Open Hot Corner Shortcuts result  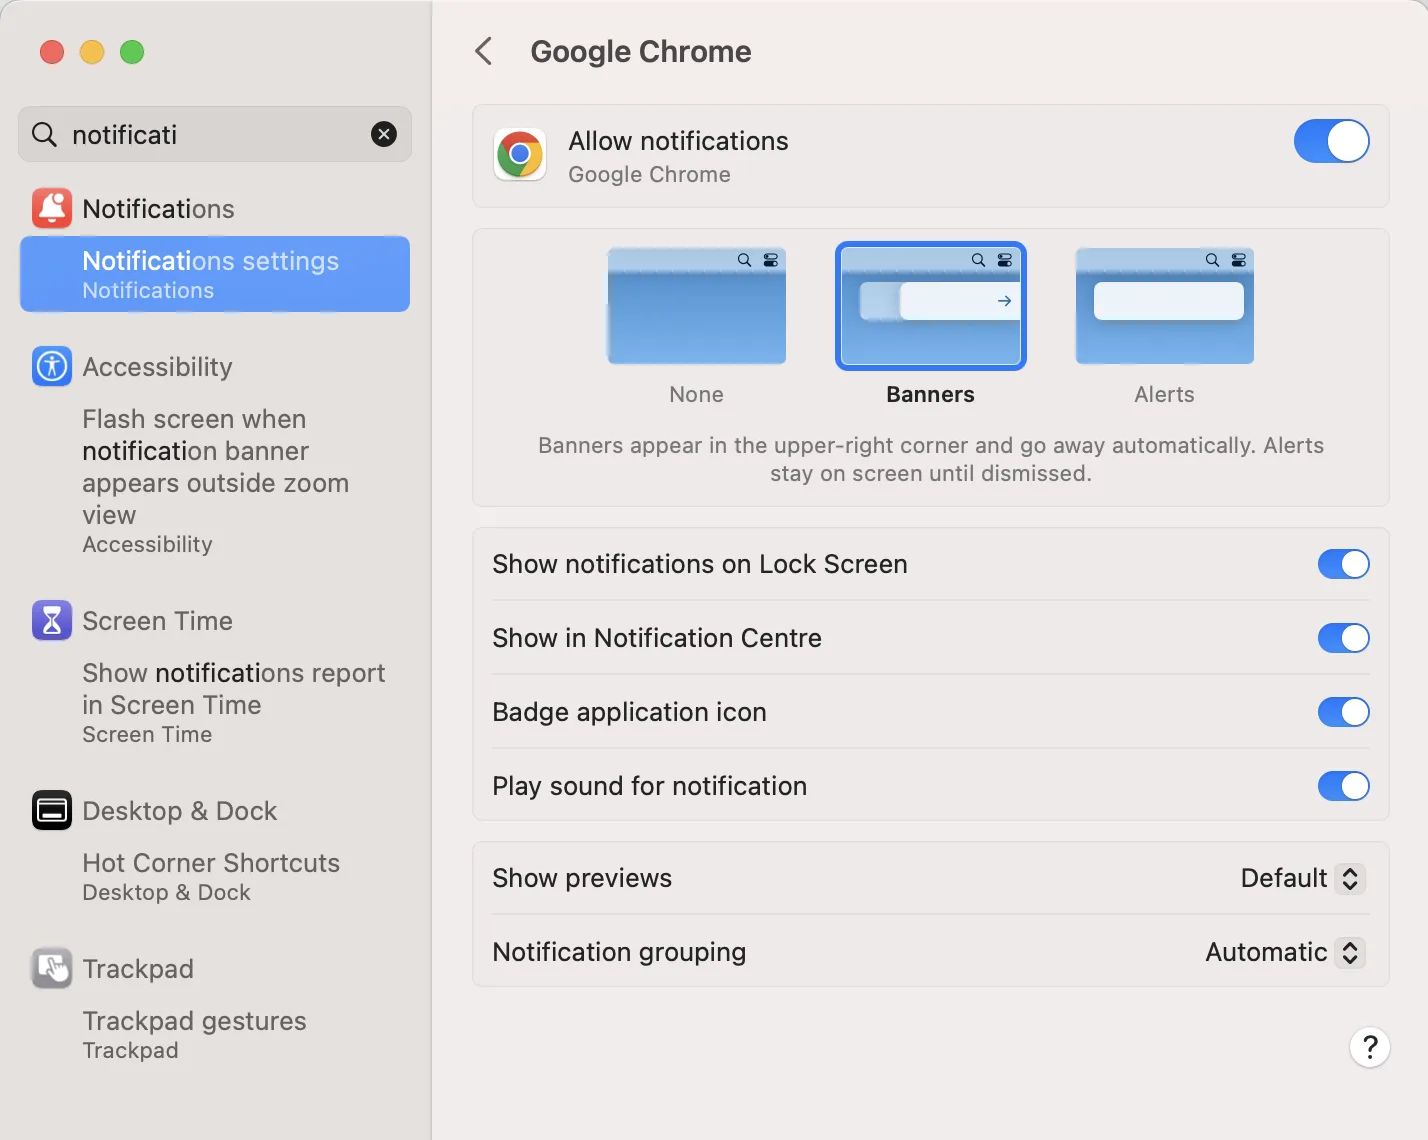click(x=211, y=876)
